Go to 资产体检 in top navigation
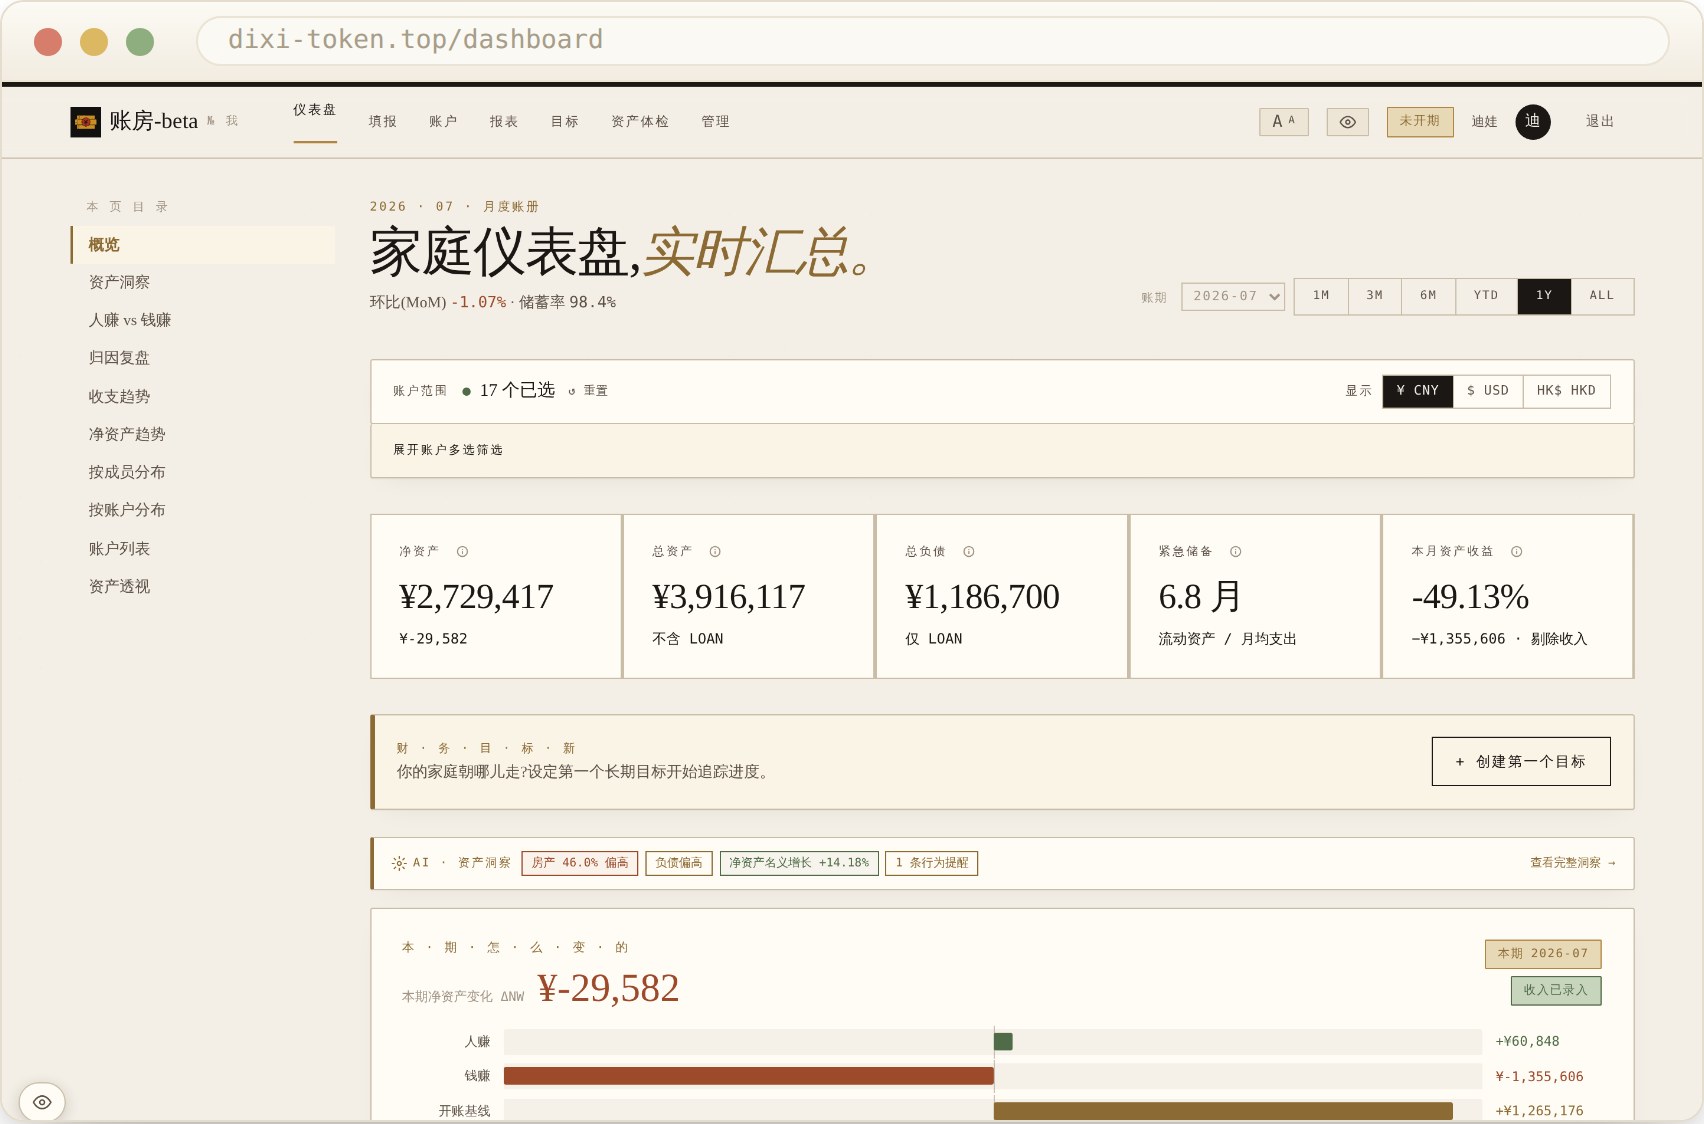This screenshot has height=1124, width=1704. 639,122
